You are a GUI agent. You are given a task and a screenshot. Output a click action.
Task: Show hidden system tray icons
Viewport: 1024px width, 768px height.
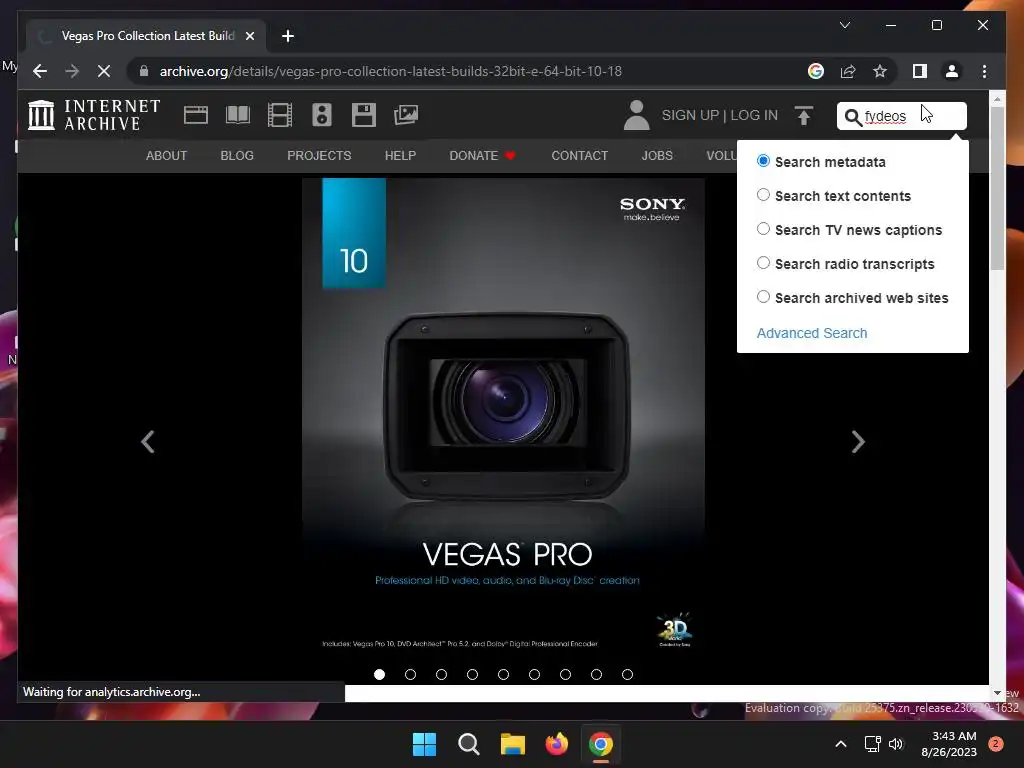(840, 744)
